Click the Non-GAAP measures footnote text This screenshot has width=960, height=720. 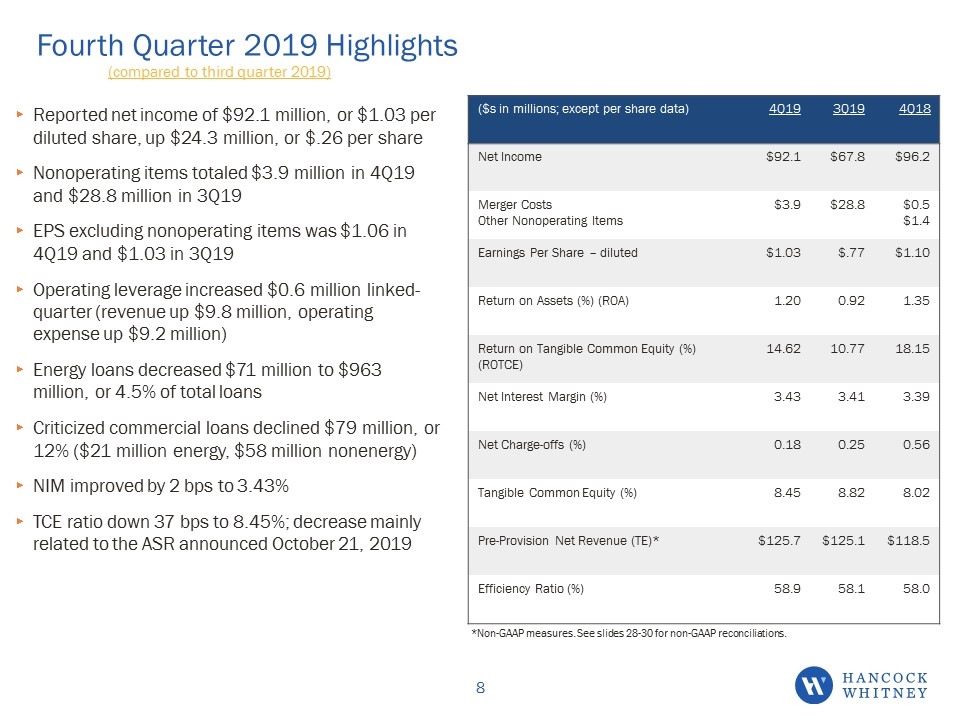(x=629, y=633)
